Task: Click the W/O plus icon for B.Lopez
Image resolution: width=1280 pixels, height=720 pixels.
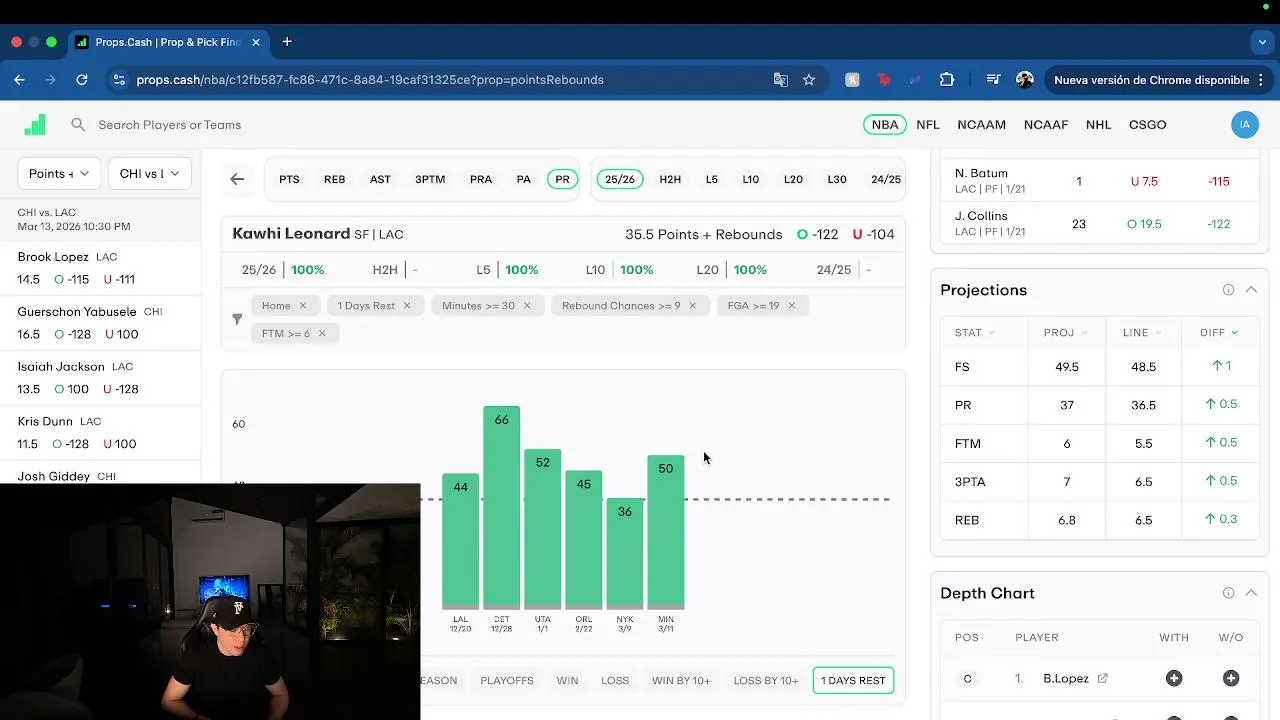Action: tap(1231, 678)
